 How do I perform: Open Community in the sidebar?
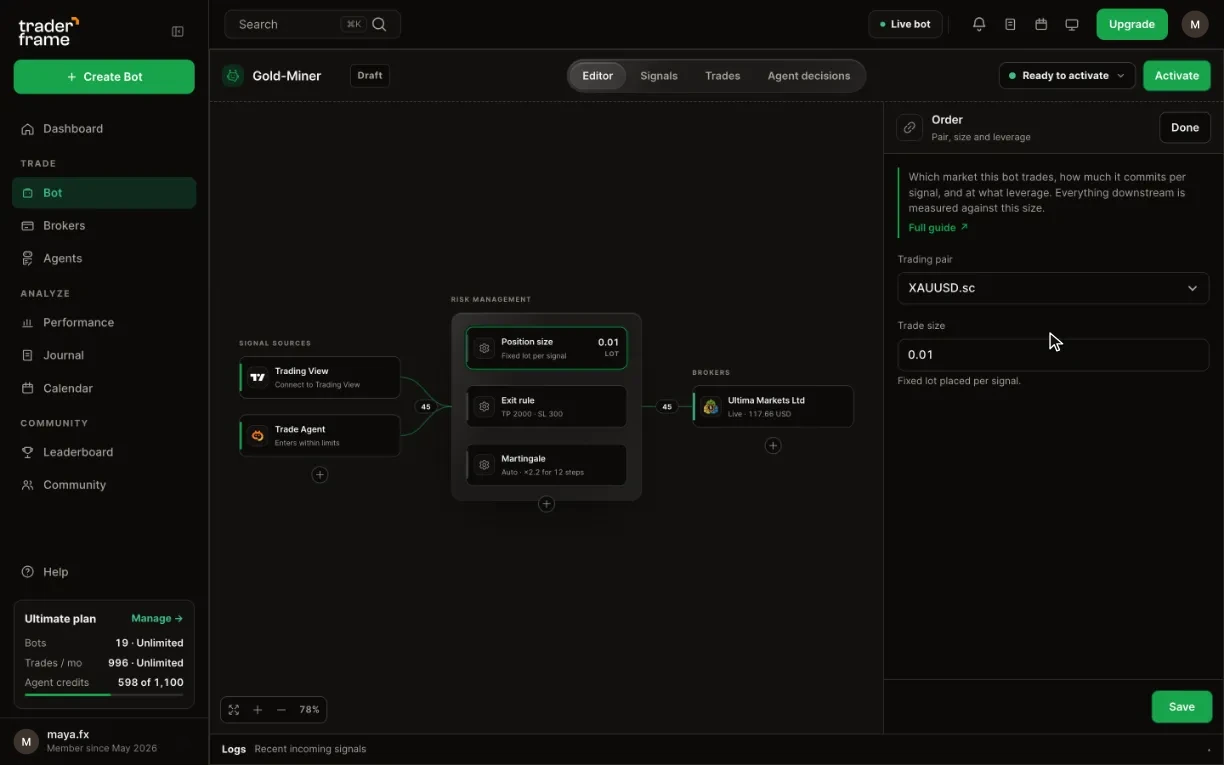click(x=104, y=485)
